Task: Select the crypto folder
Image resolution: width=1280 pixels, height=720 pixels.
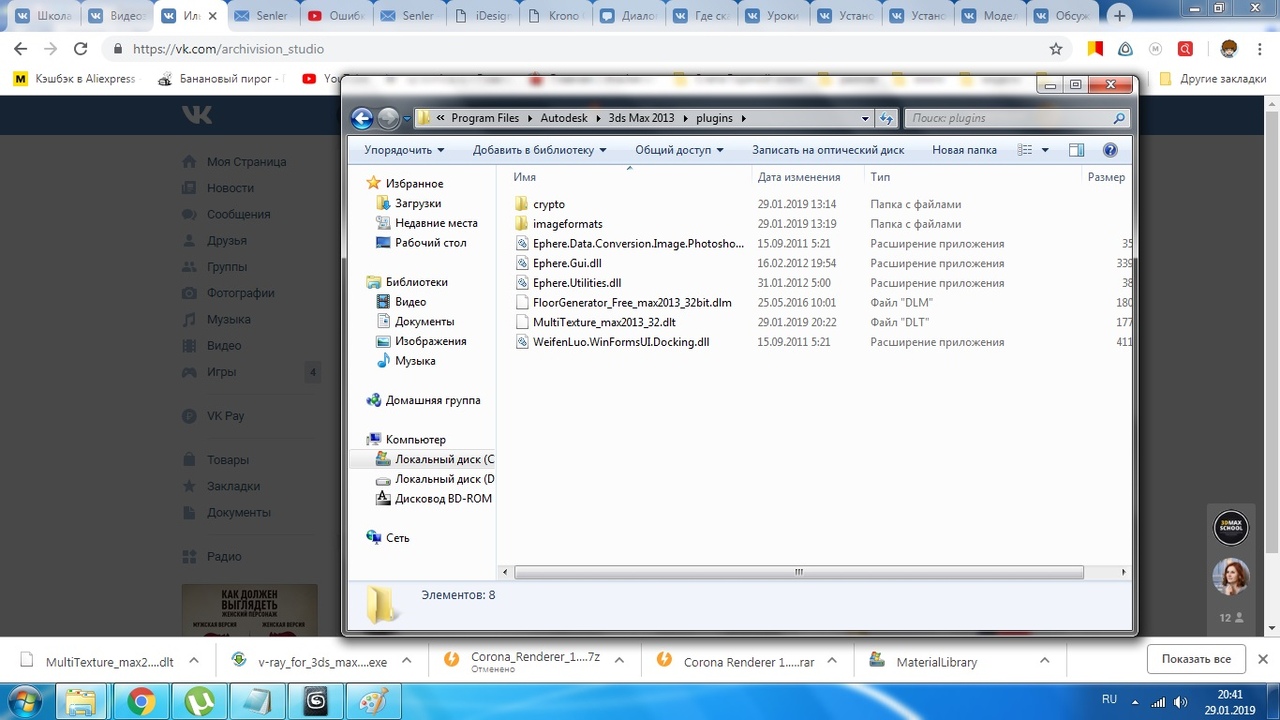Action: [549, 204]
